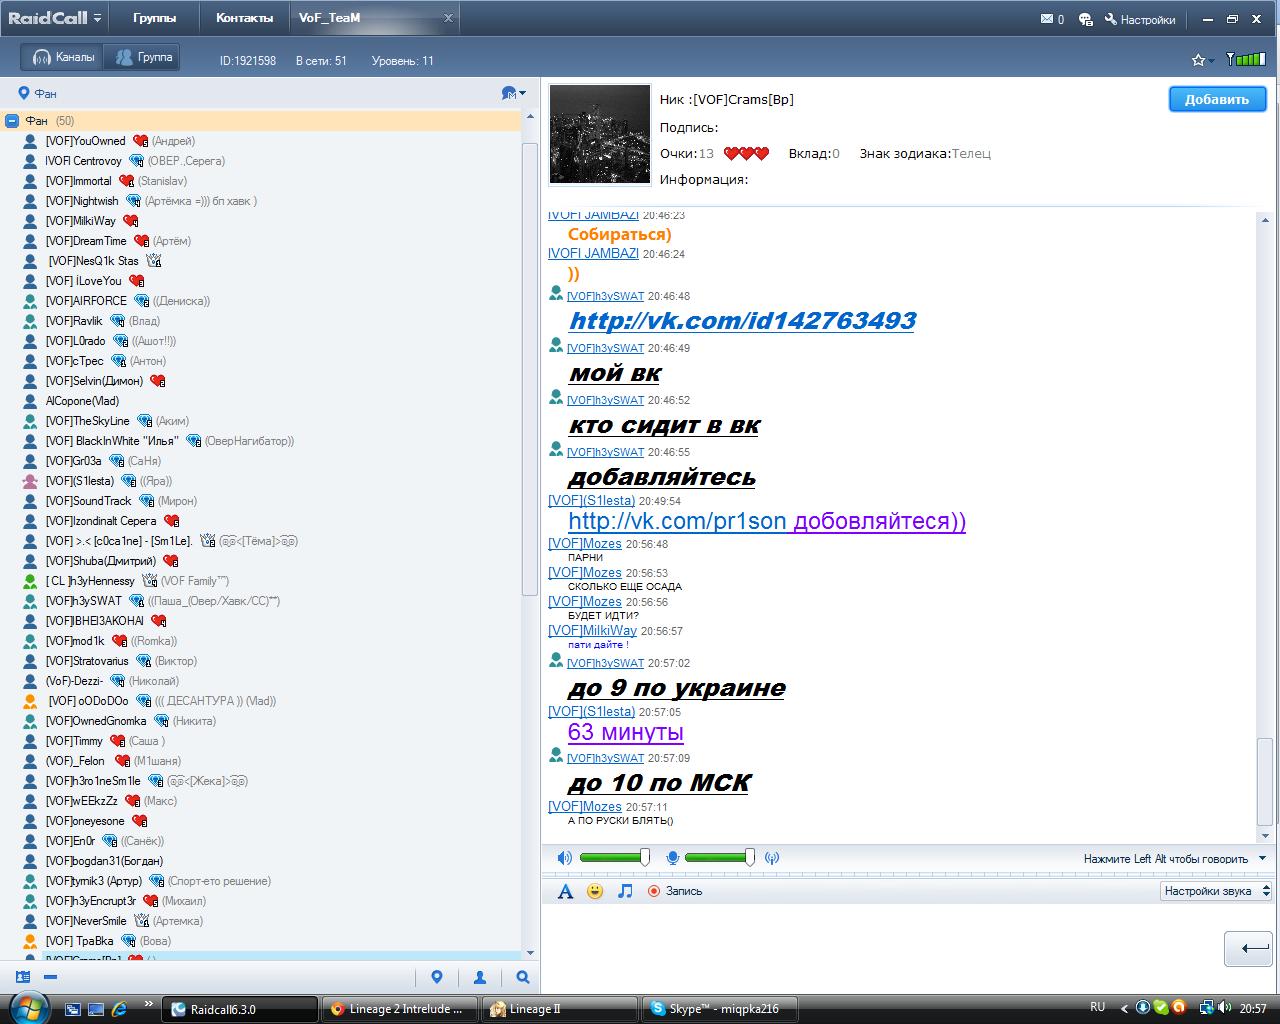Open the chat notifications icon in title bar
This screenshot has width=1280, height=1024.
coord(1085,19)
